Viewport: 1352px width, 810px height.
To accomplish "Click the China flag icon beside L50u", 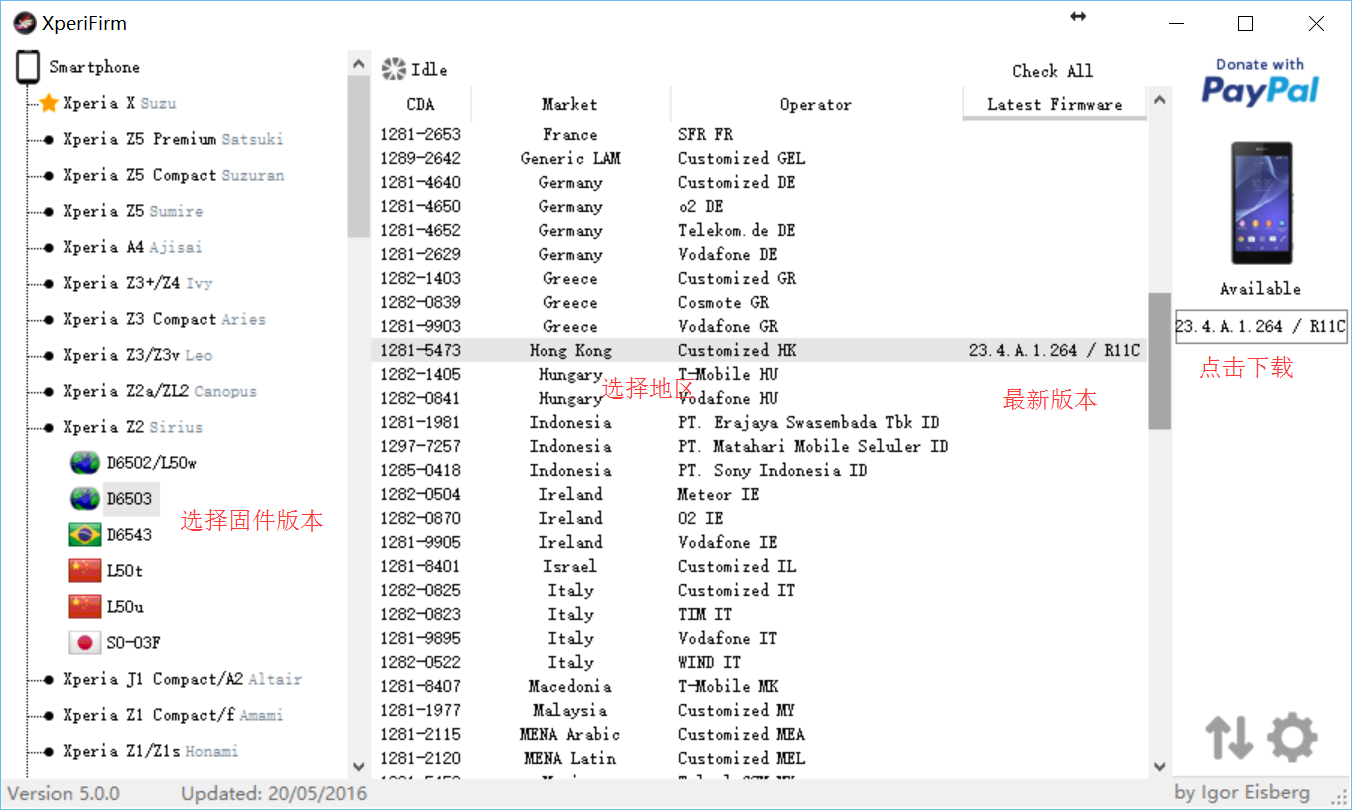I will (x=85, y=607).
